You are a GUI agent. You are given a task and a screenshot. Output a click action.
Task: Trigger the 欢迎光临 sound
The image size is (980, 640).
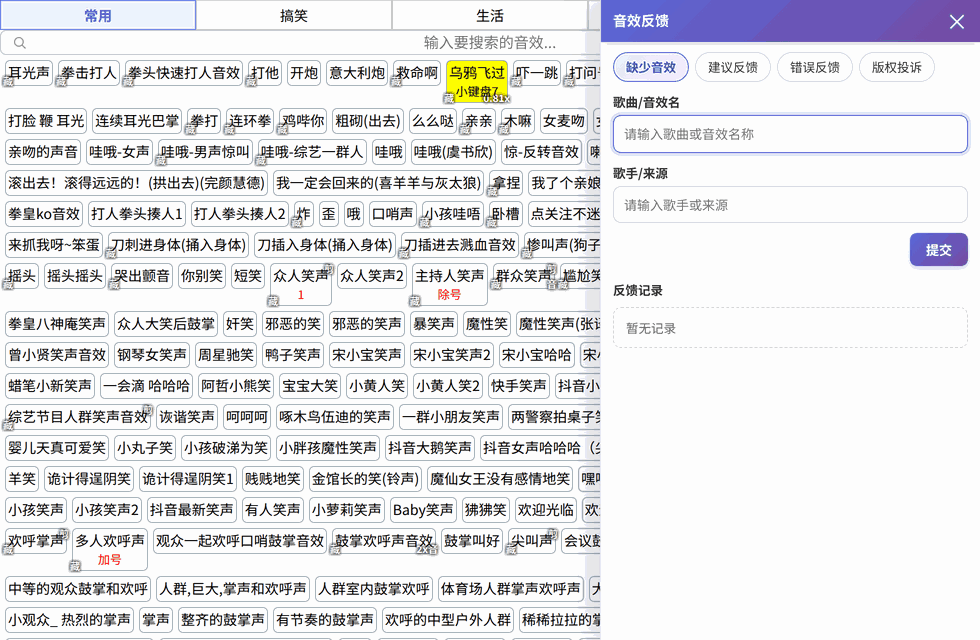pyautogui.click(x=546, y=510)
